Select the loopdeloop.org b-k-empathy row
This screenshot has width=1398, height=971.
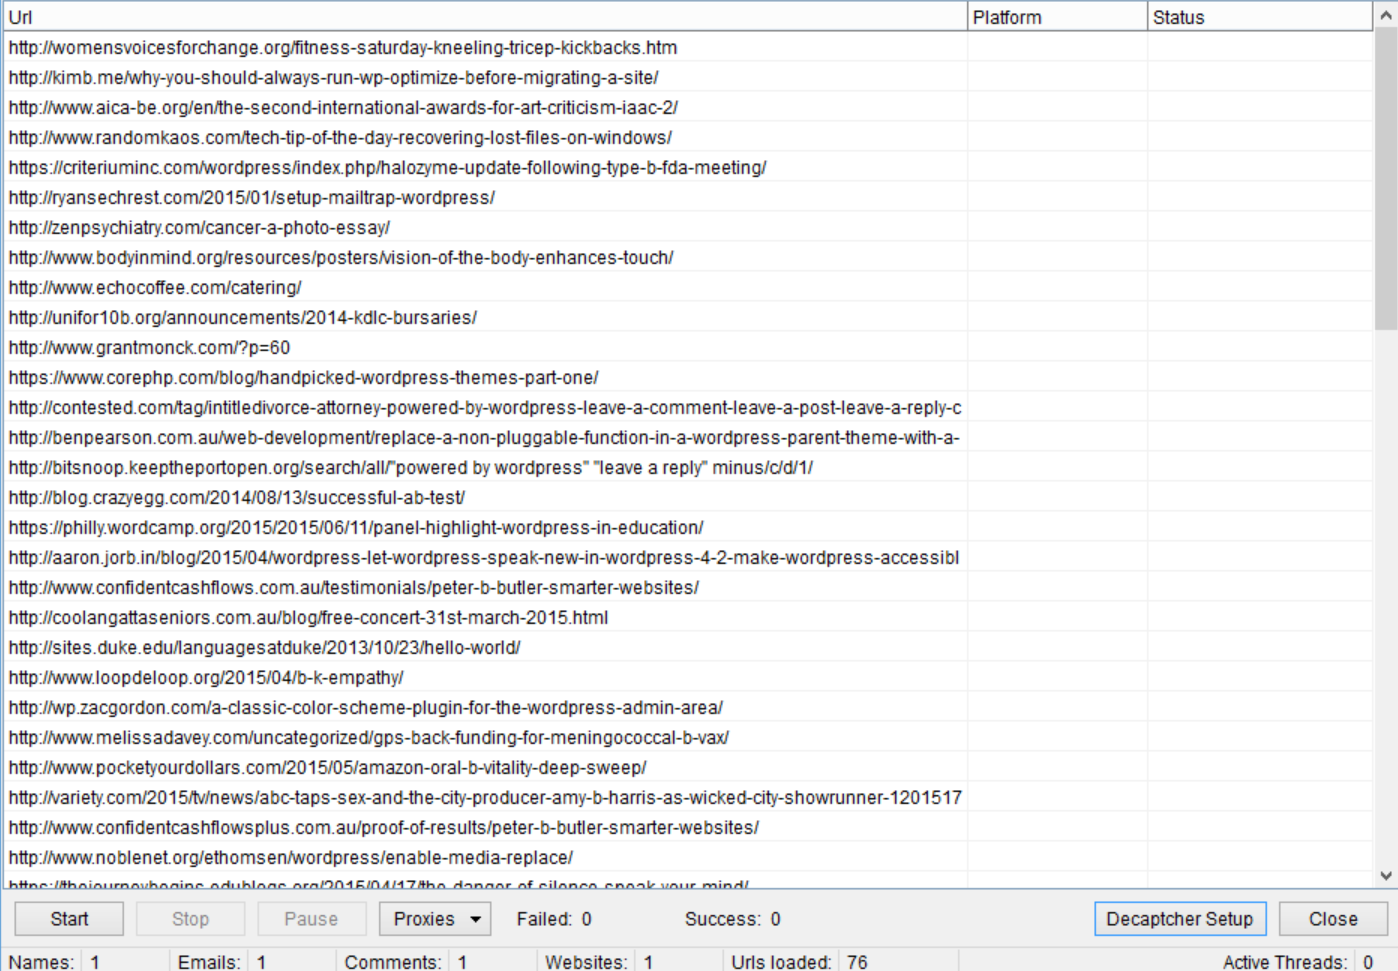pyautogui.click(x=206, y=678)
